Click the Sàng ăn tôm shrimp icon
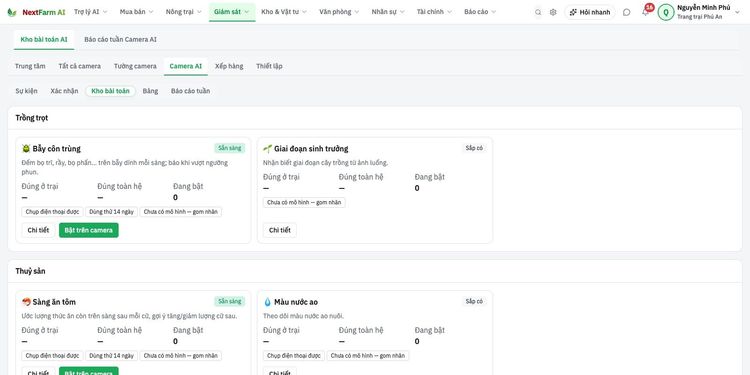The width and height of the screenshot is (750, 375). click(x=26, y=302)
